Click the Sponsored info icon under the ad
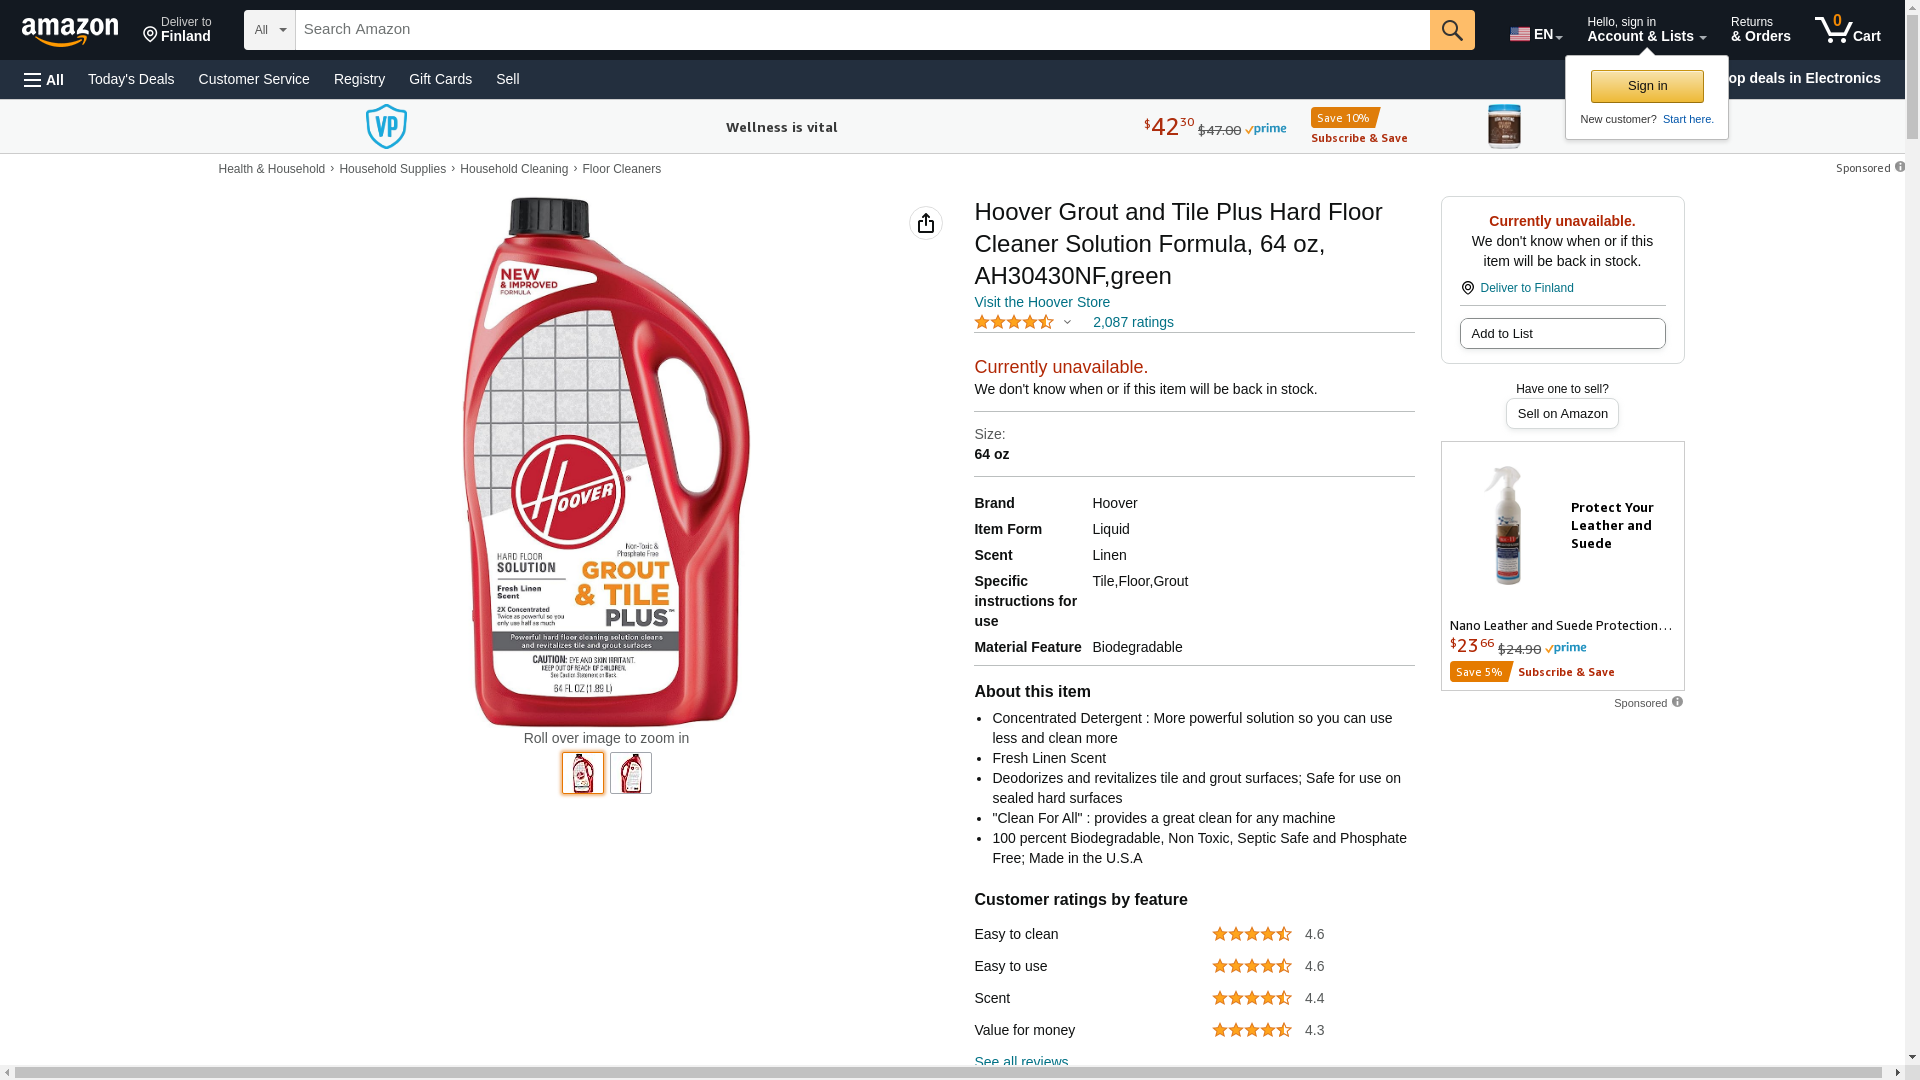Viewport: 1920px width, 1080px height. [1677, 702]
